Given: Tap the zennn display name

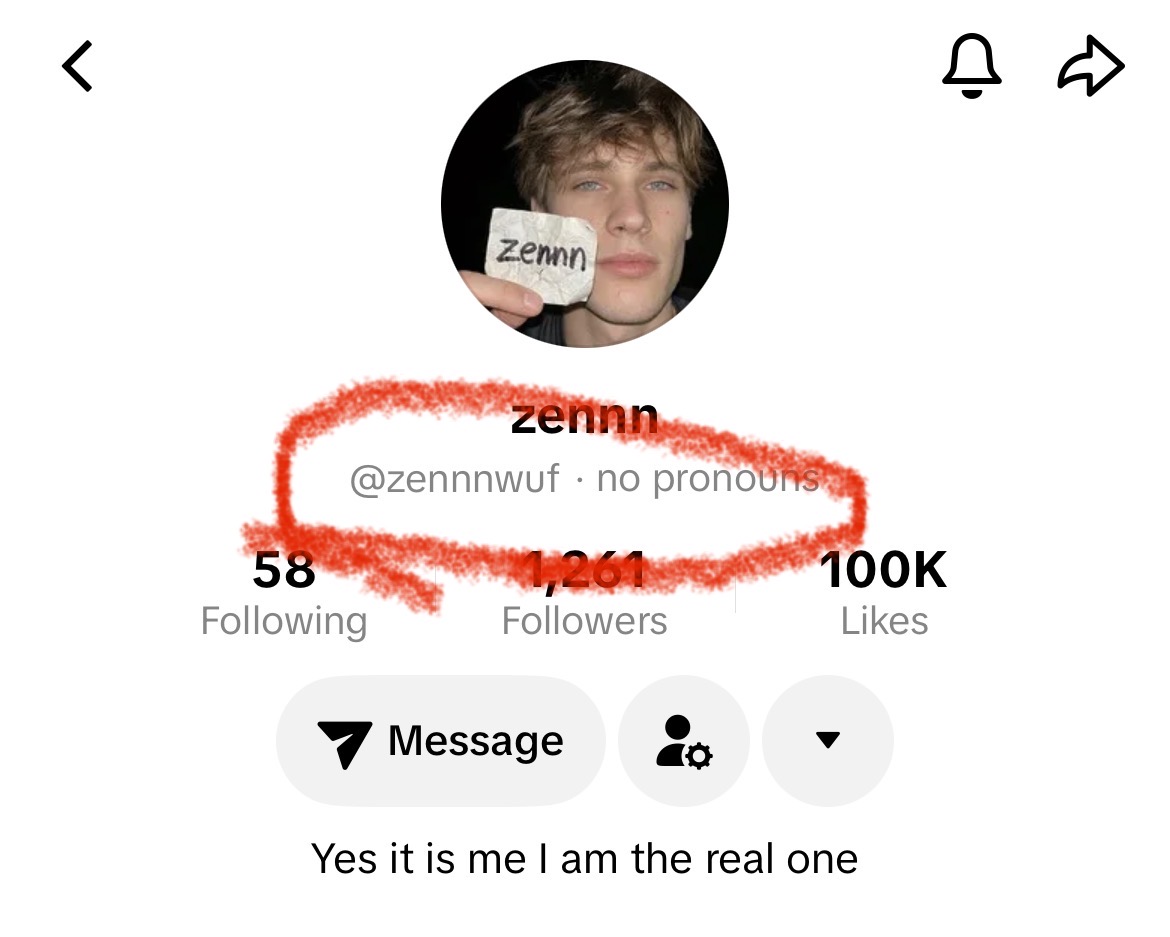Looking at the screenshot, I should tap(584, 418).
